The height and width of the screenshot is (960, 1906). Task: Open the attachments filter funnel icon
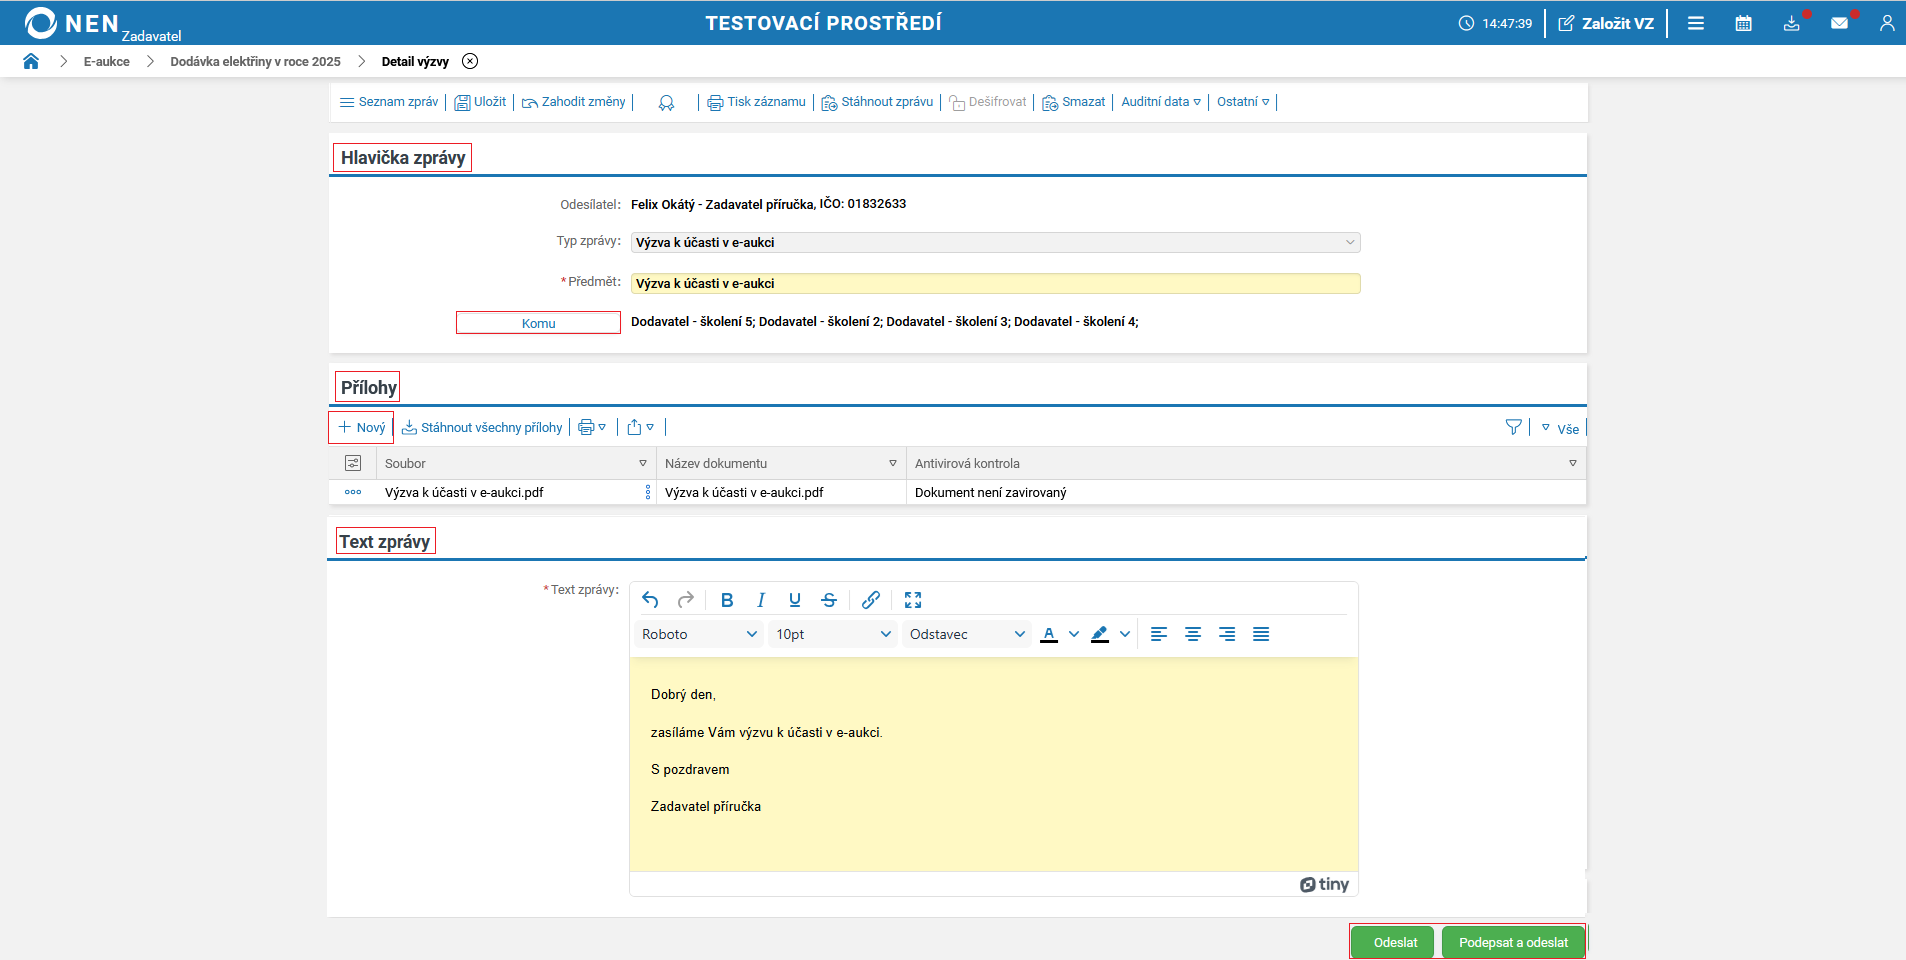pos(1513,428)
